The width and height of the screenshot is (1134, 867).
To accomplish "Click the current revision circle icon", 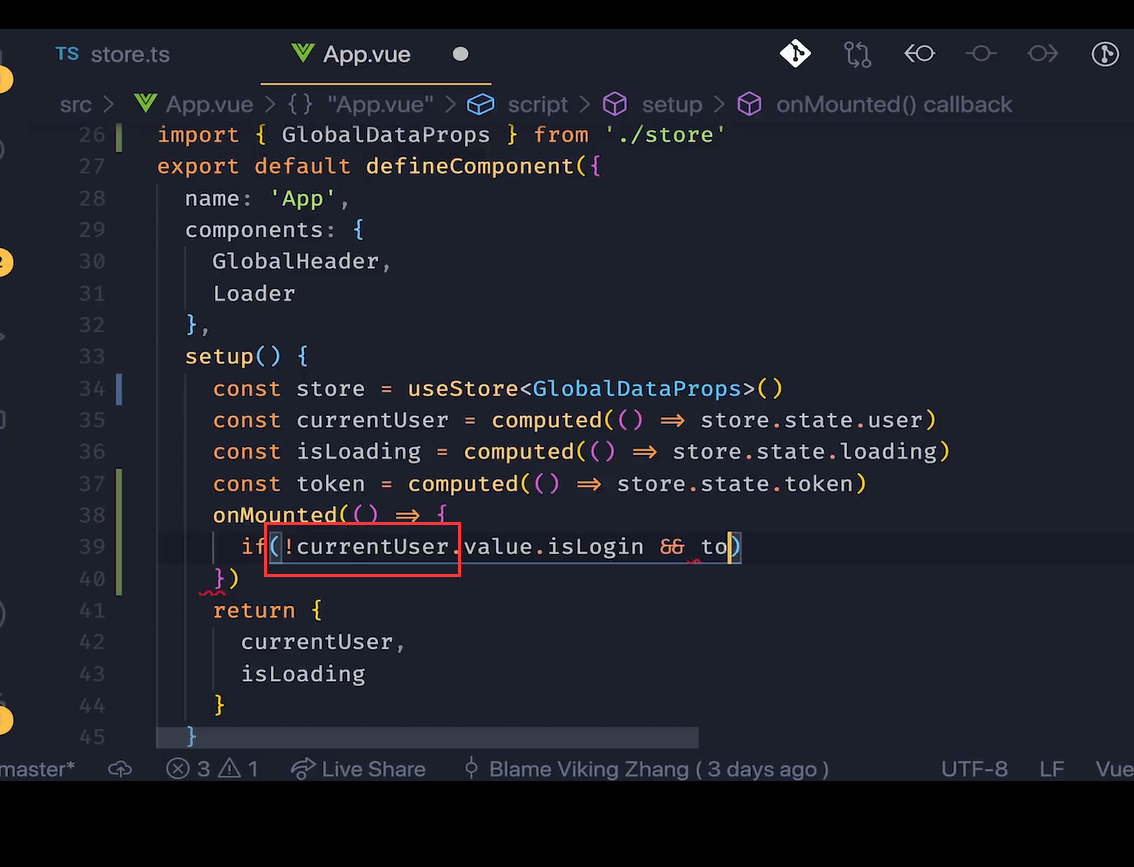I will click(981, 54).
